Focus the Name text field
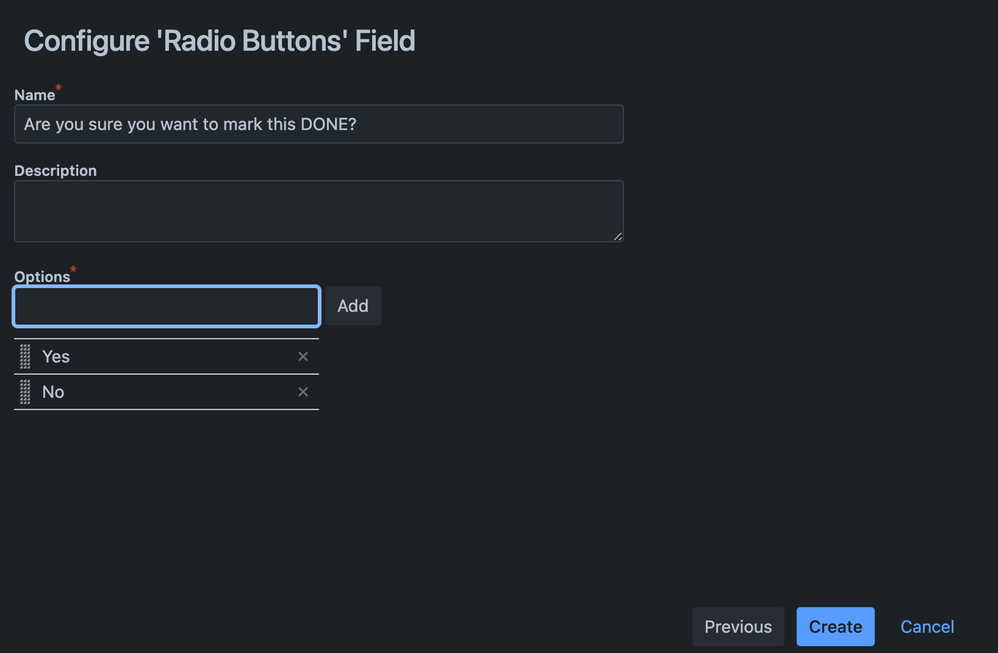The image size is (998, 653). [318, 125]
